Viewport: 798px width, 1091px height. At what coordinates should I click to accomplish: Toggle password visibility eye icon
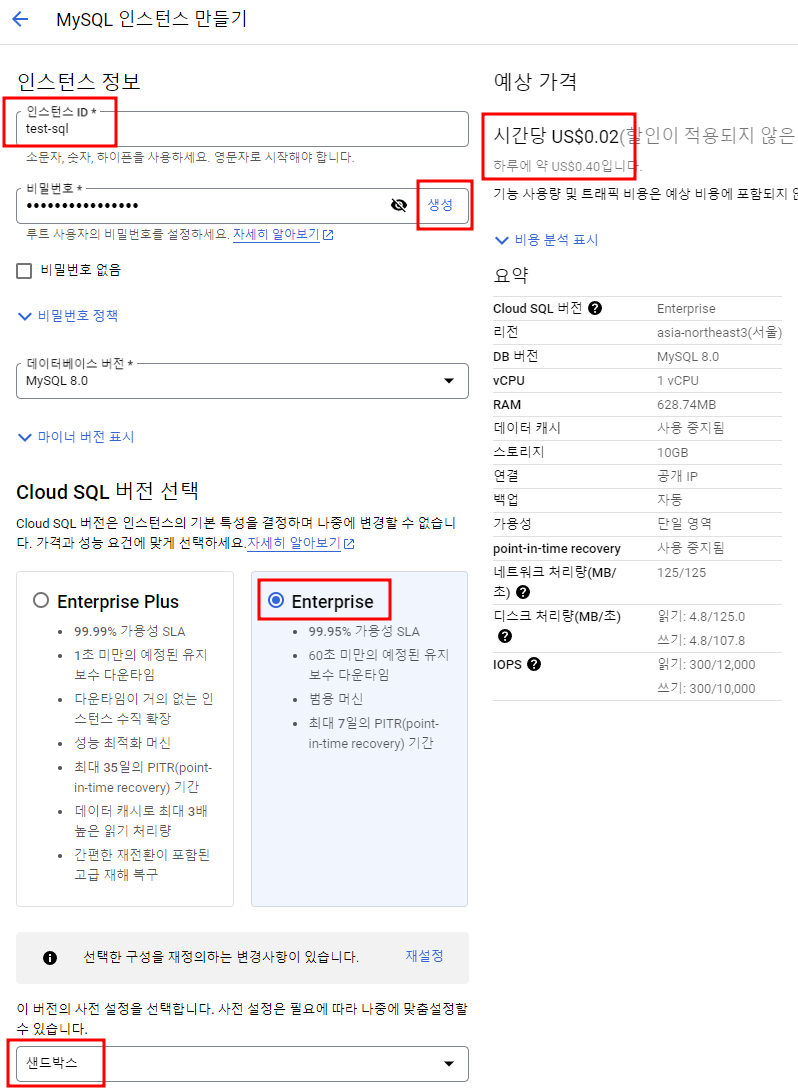(399, 205)
